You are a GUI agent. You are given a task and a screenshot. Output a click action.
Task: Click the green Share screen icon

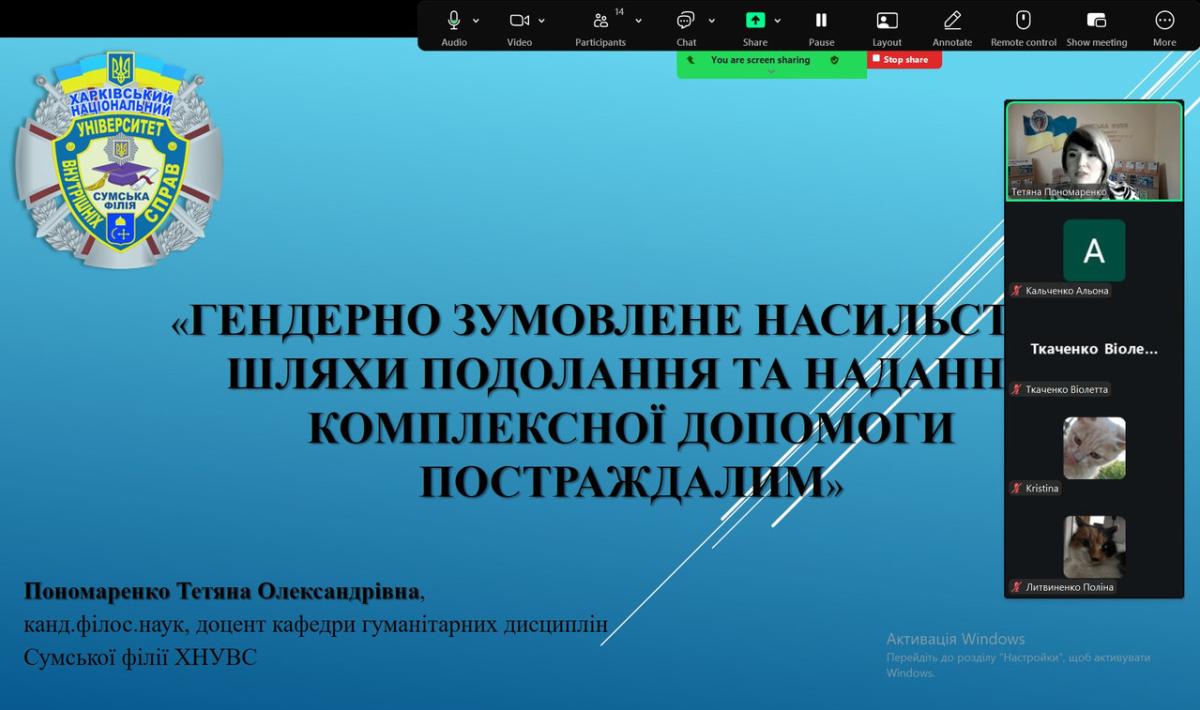tap(755, 21)
